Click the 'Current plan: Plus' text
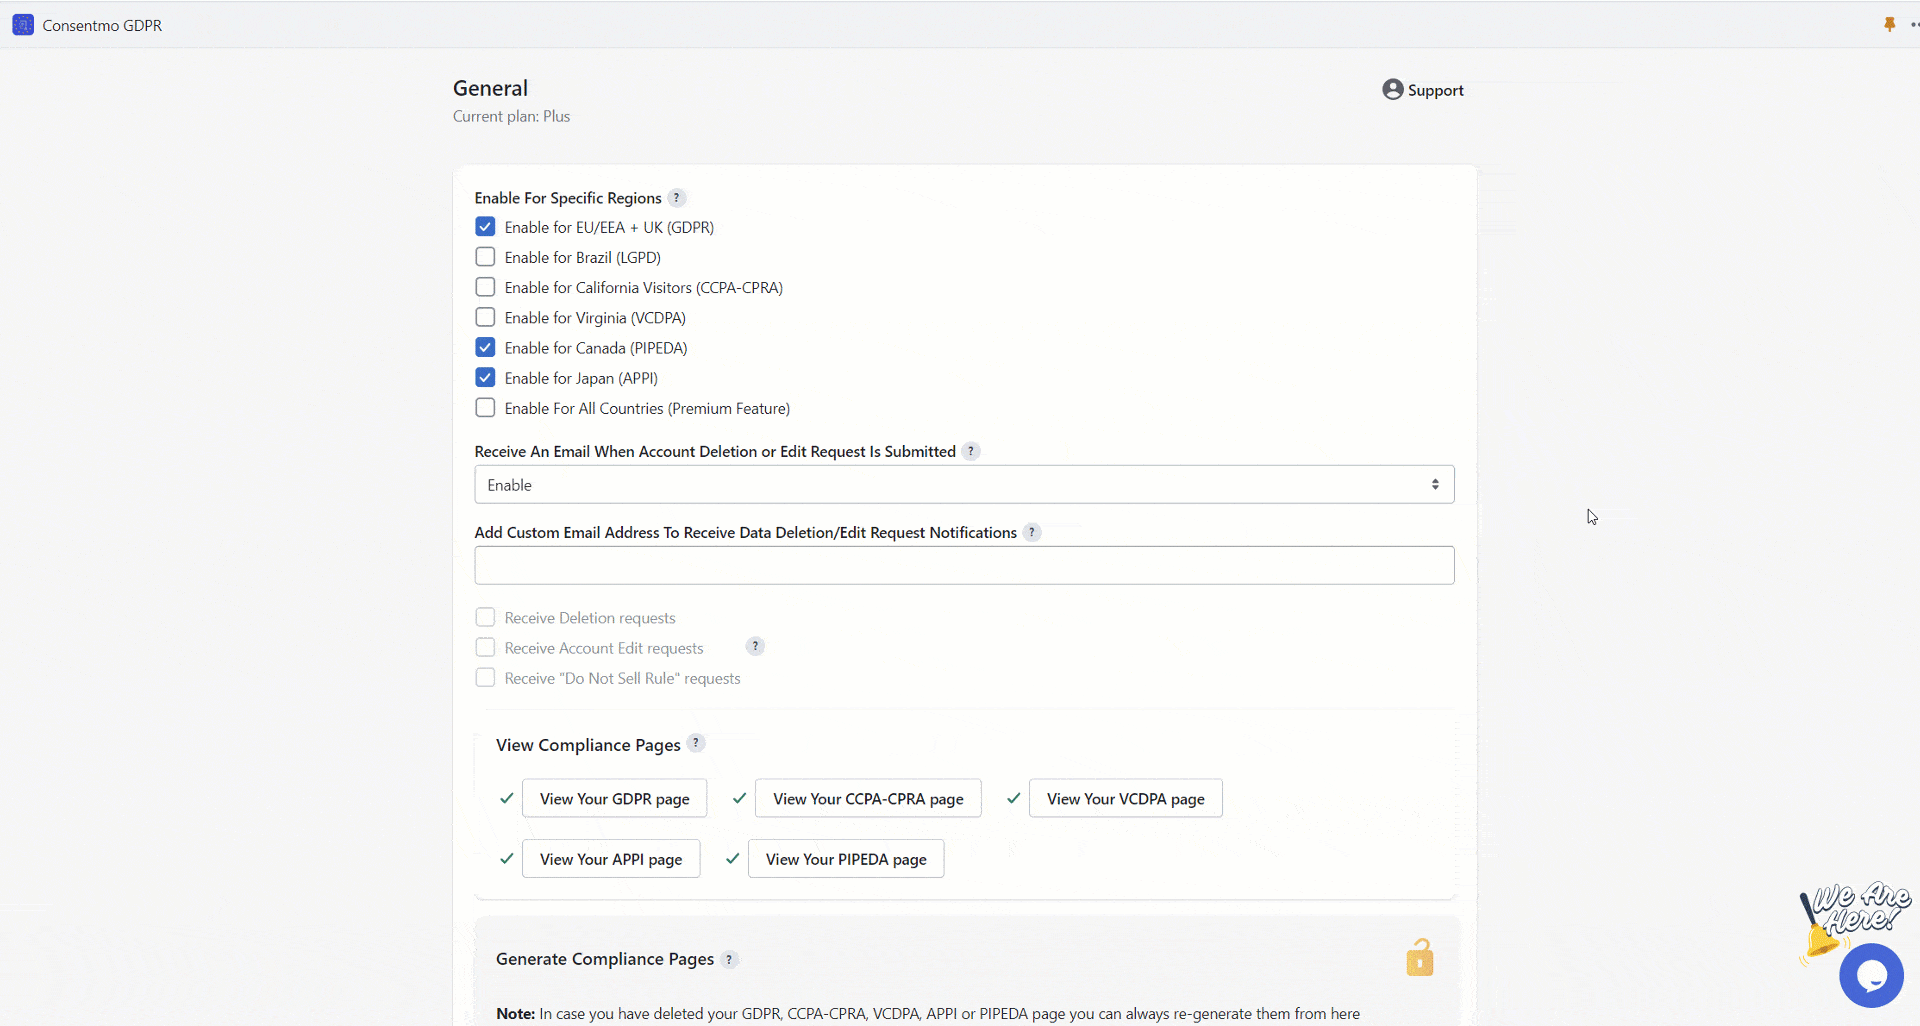 511,116
